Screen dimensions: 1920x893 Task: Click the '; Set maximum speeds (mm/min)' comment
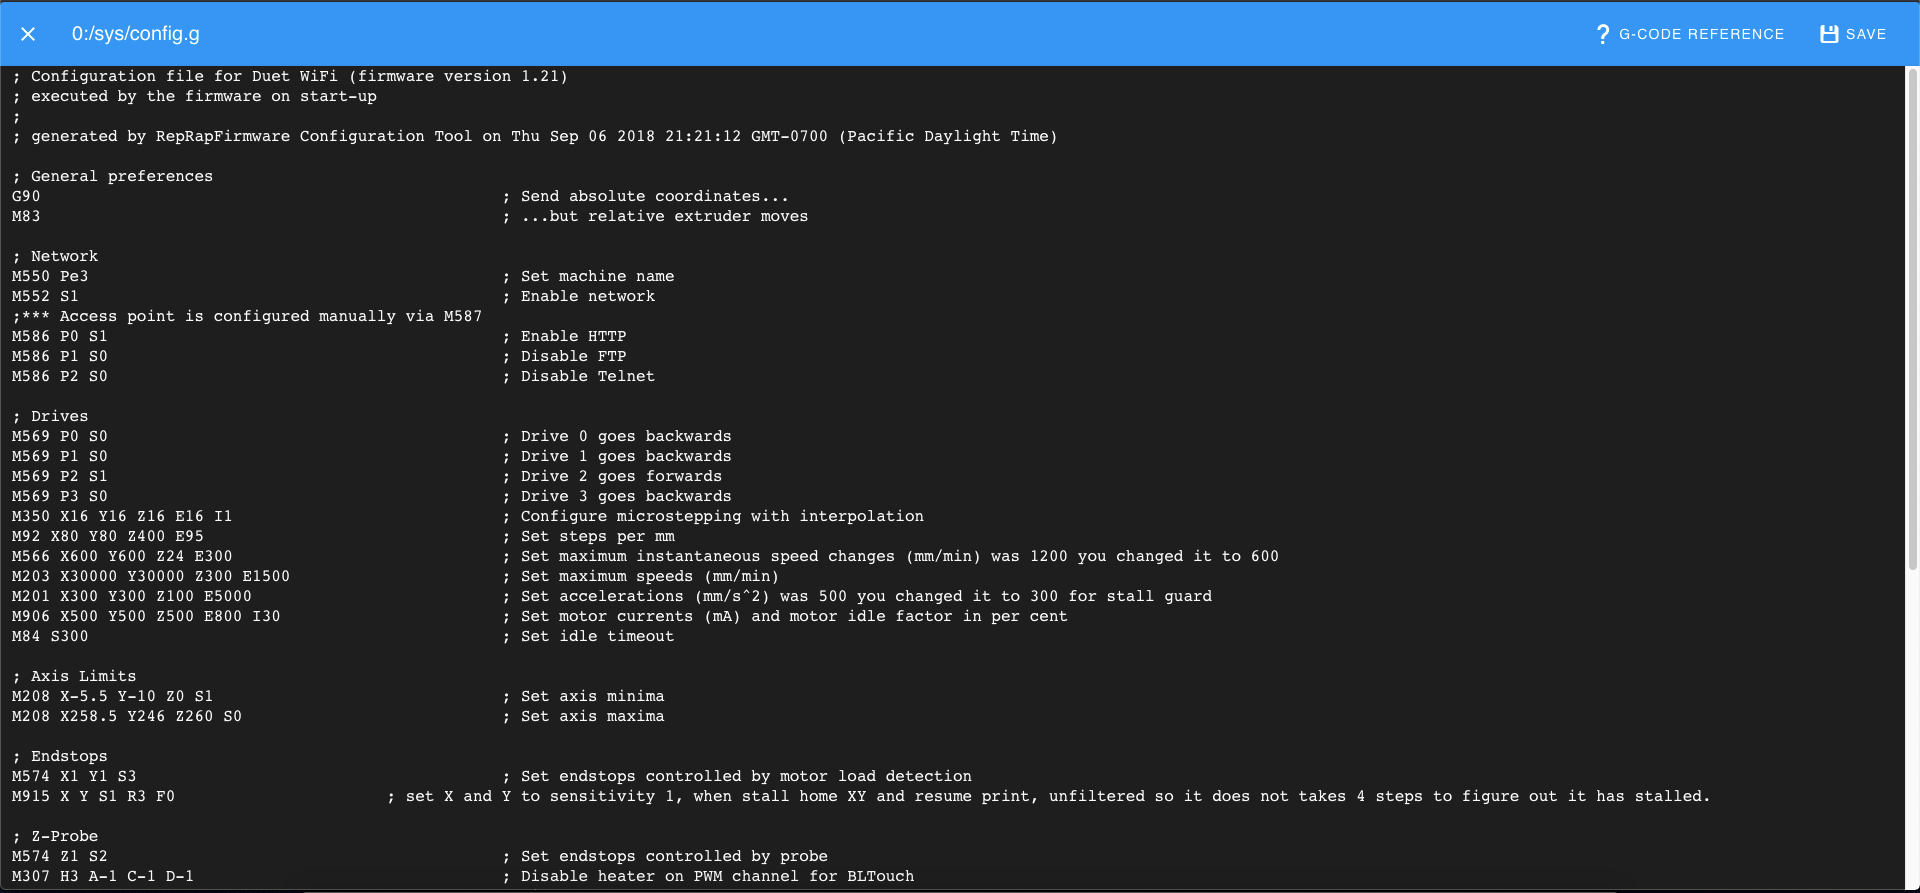pyautogui.click(x=641, y=576)
